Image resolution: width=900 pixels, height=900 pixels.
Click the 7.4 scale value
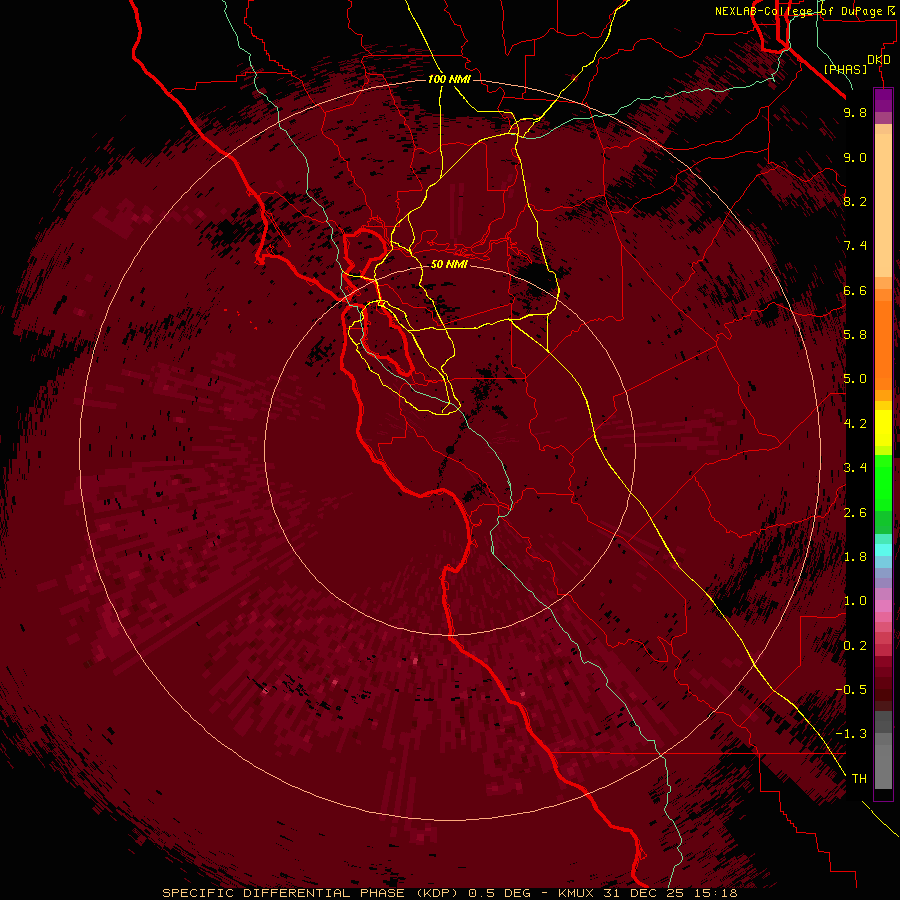coord(855,246)
